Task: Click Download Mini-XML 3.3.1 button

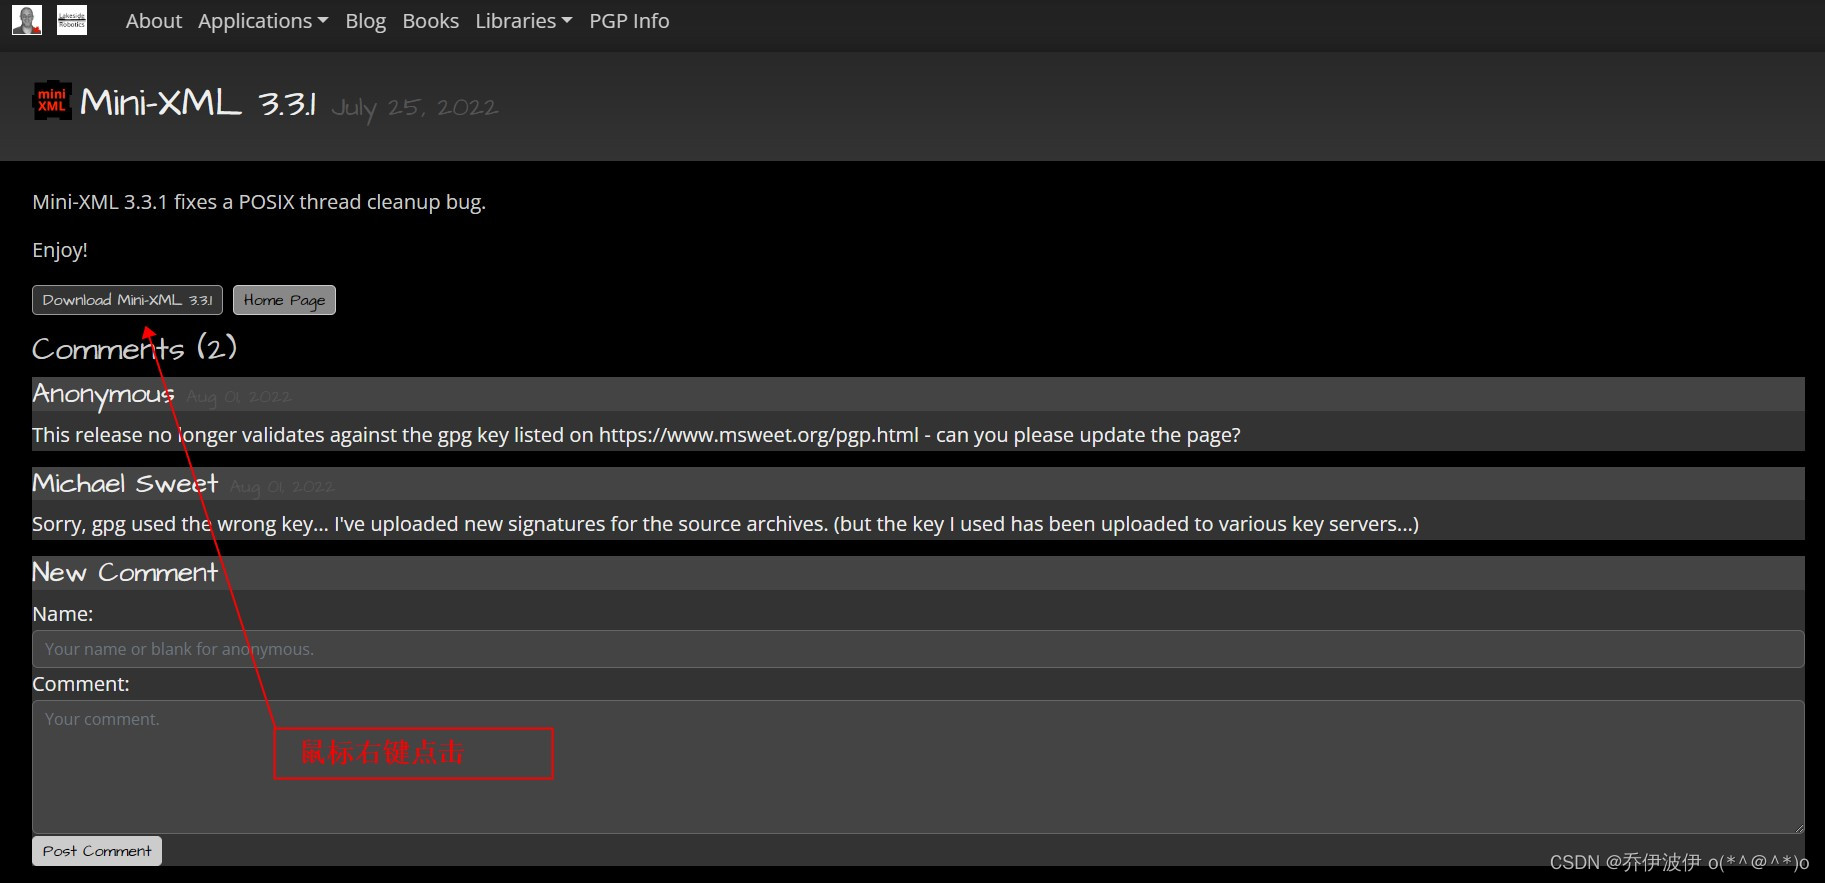Action: coord(127,300)
